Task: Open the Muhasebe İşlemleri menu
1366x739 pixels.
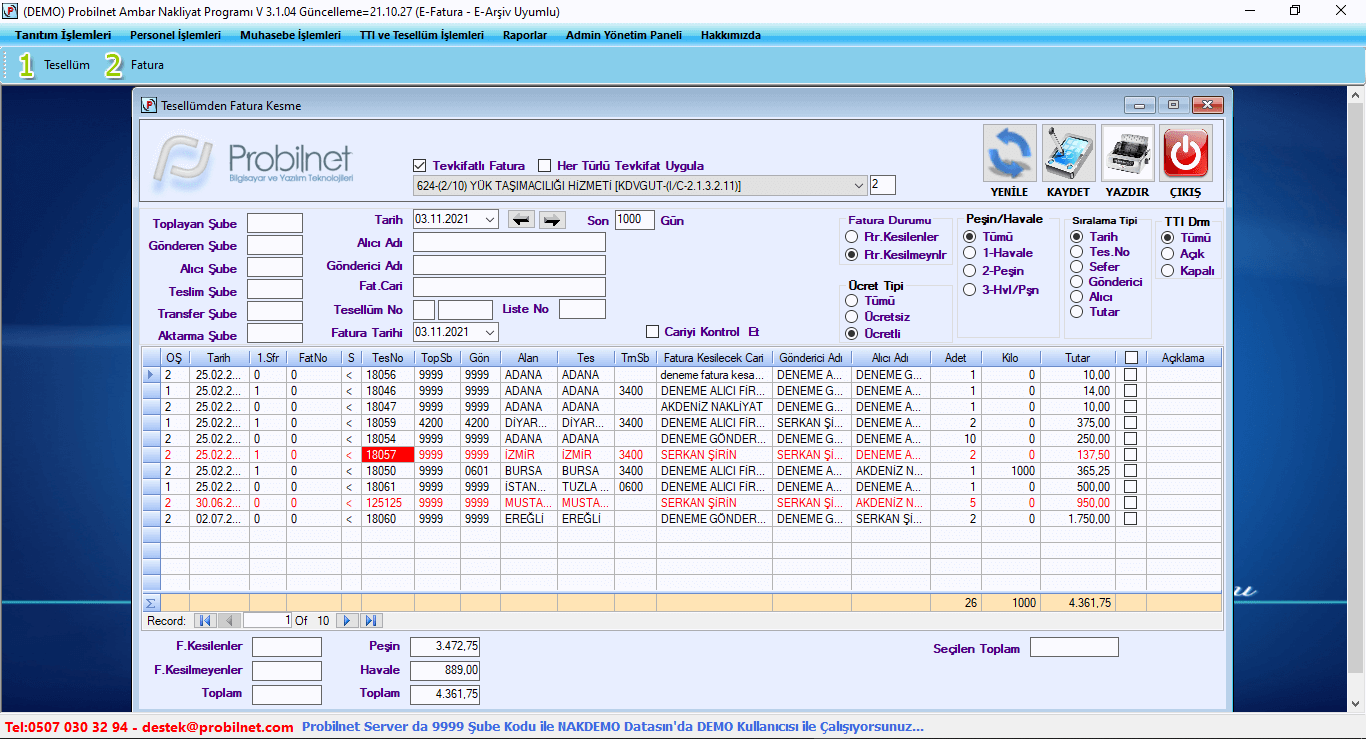Action: click(290, 35)
